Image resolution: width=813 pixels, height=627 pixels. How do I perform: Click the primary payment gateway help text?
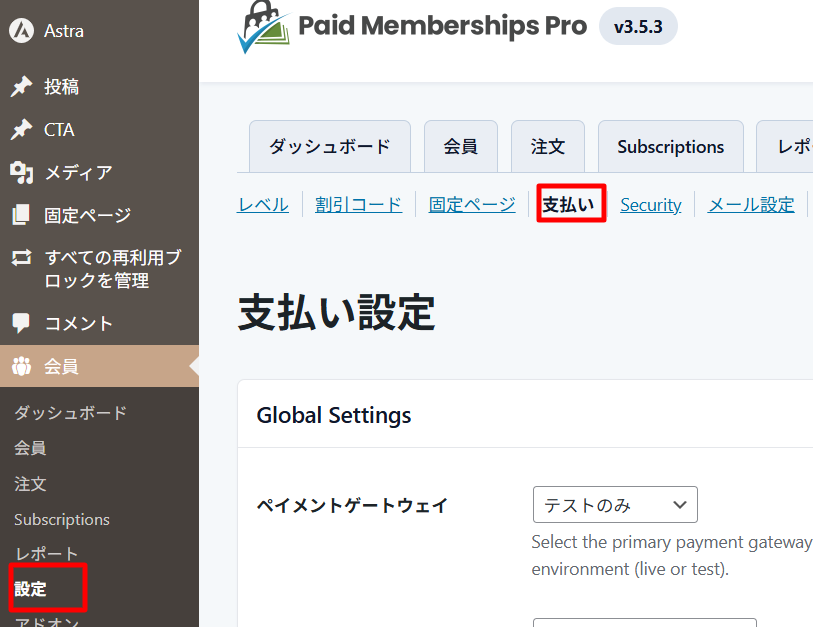672,555
